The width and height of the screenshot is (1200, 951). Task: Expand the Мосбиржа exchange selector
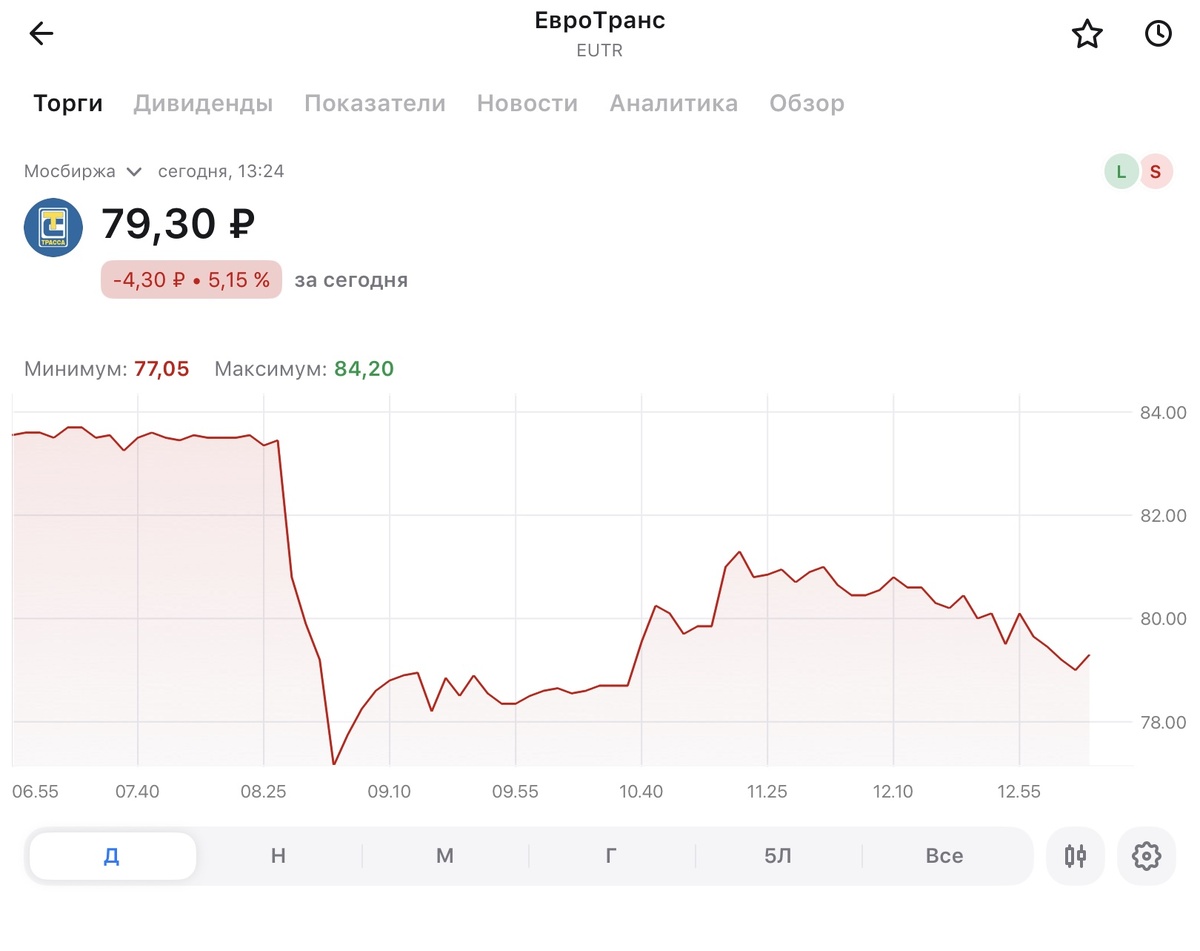coord(84,171)
